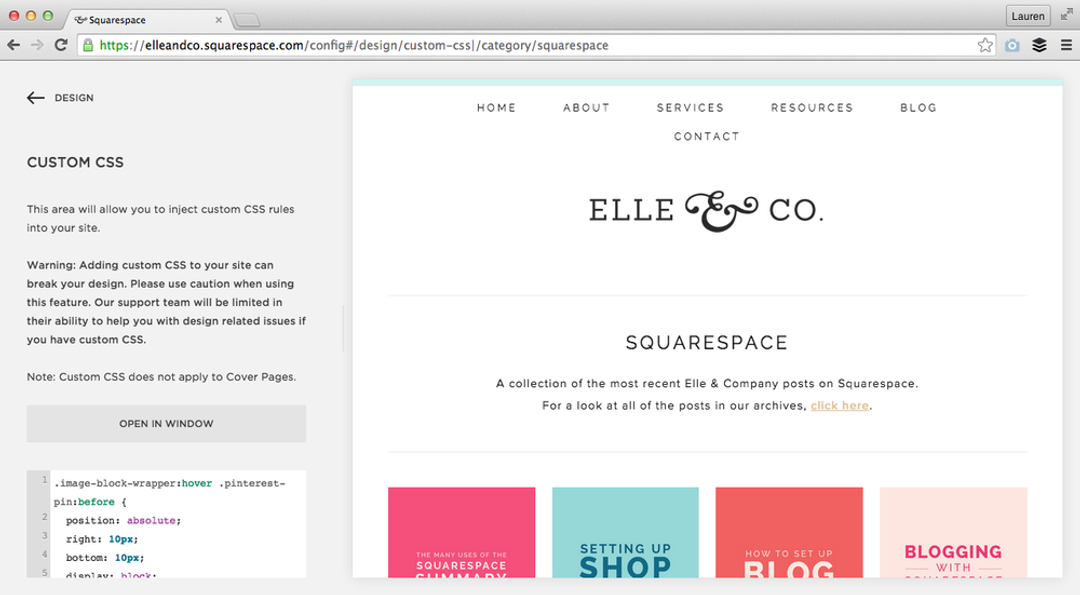Click the Elle & Co. logo
Screen dimensions: 1080x595
point(707,210)
